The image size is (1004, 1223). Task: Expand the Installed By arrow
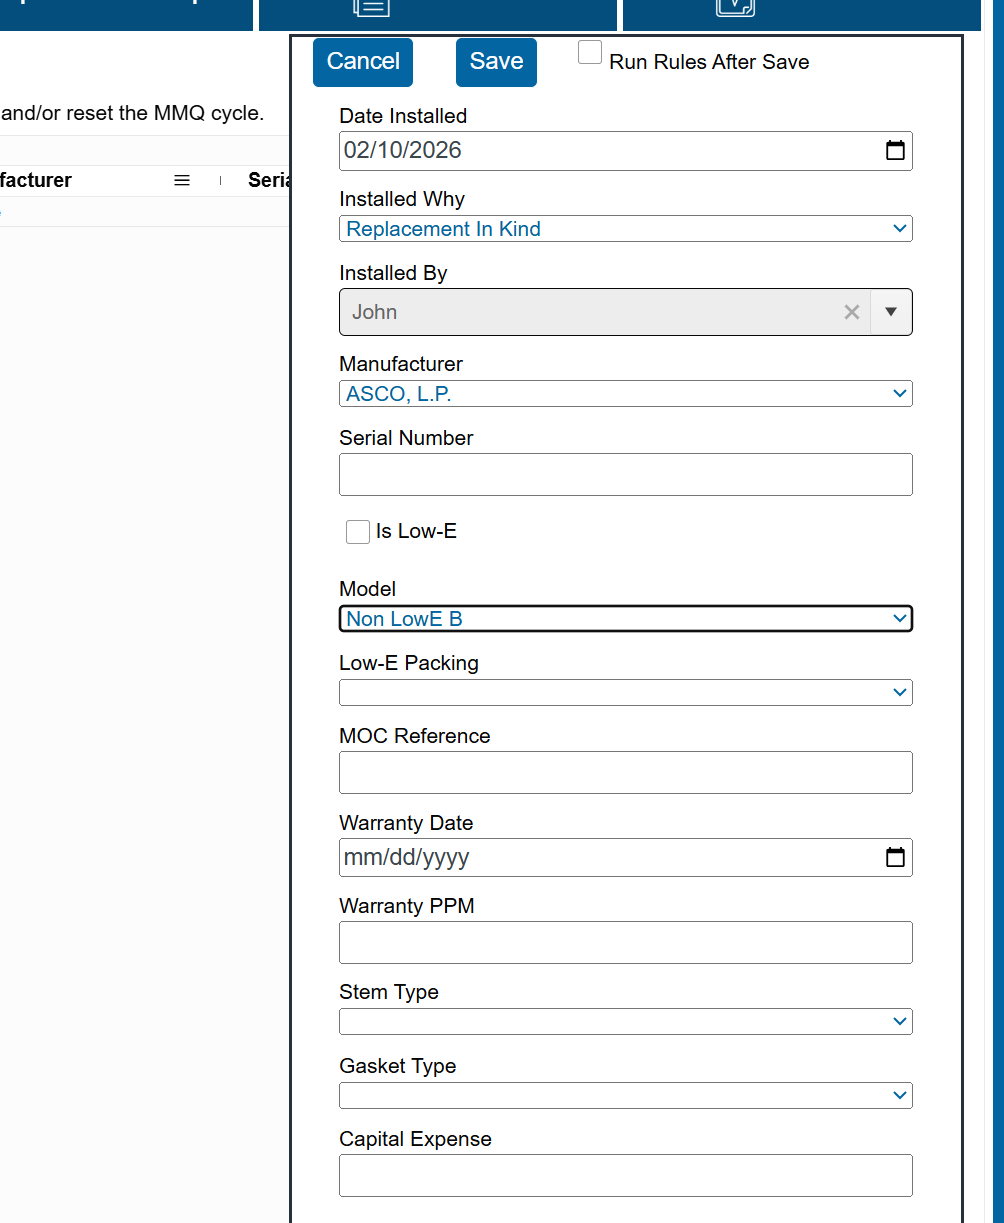(x=891, y=312)
